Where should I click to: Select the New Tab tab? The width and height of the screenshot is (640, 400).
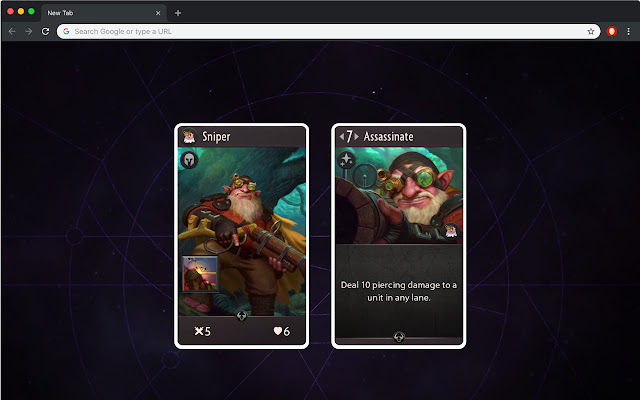point(104,13)
